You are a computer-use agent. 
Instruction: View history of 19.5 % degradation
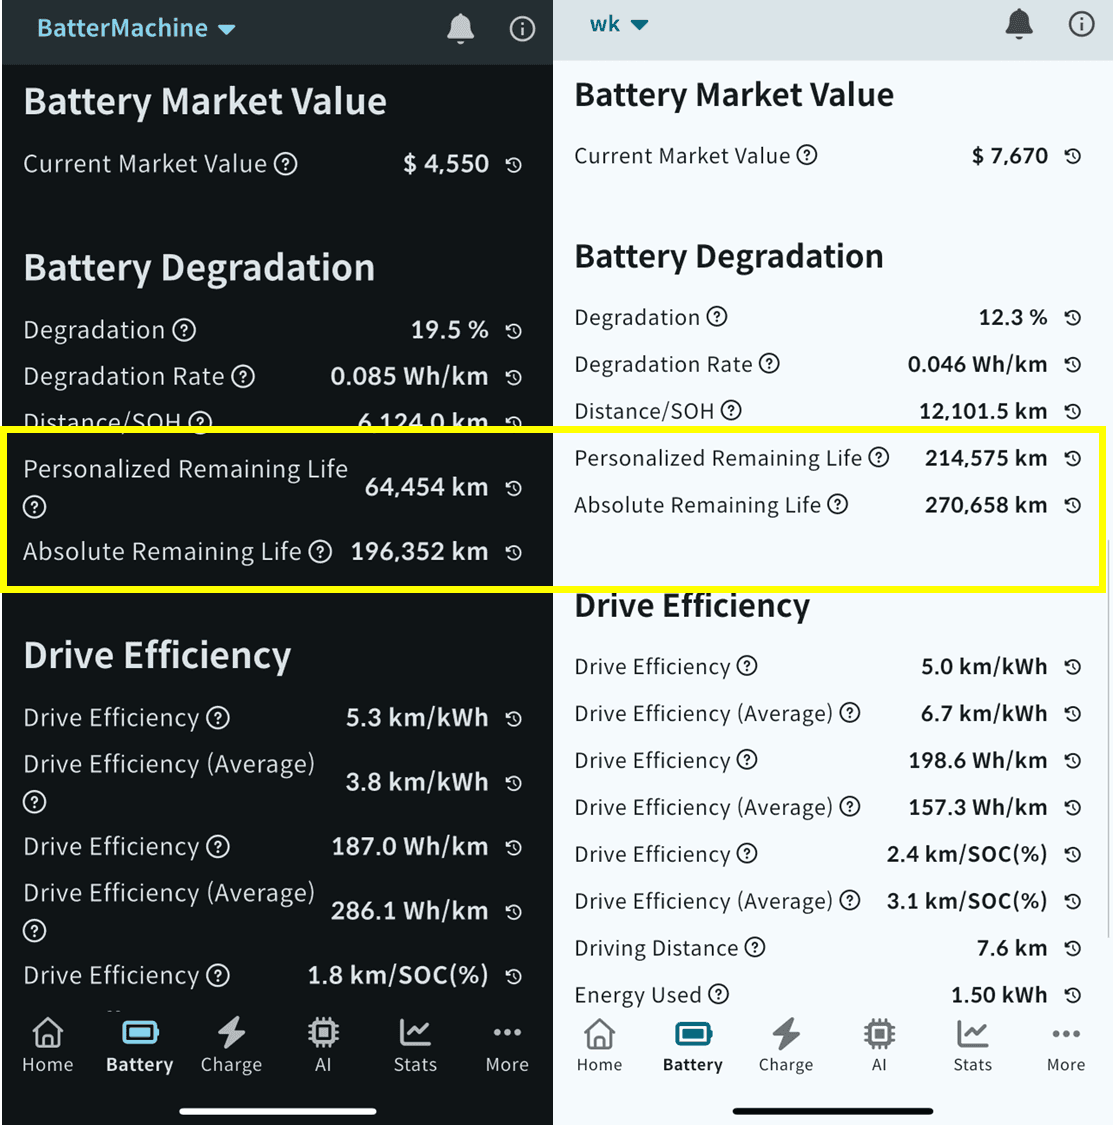click(513, 331)
